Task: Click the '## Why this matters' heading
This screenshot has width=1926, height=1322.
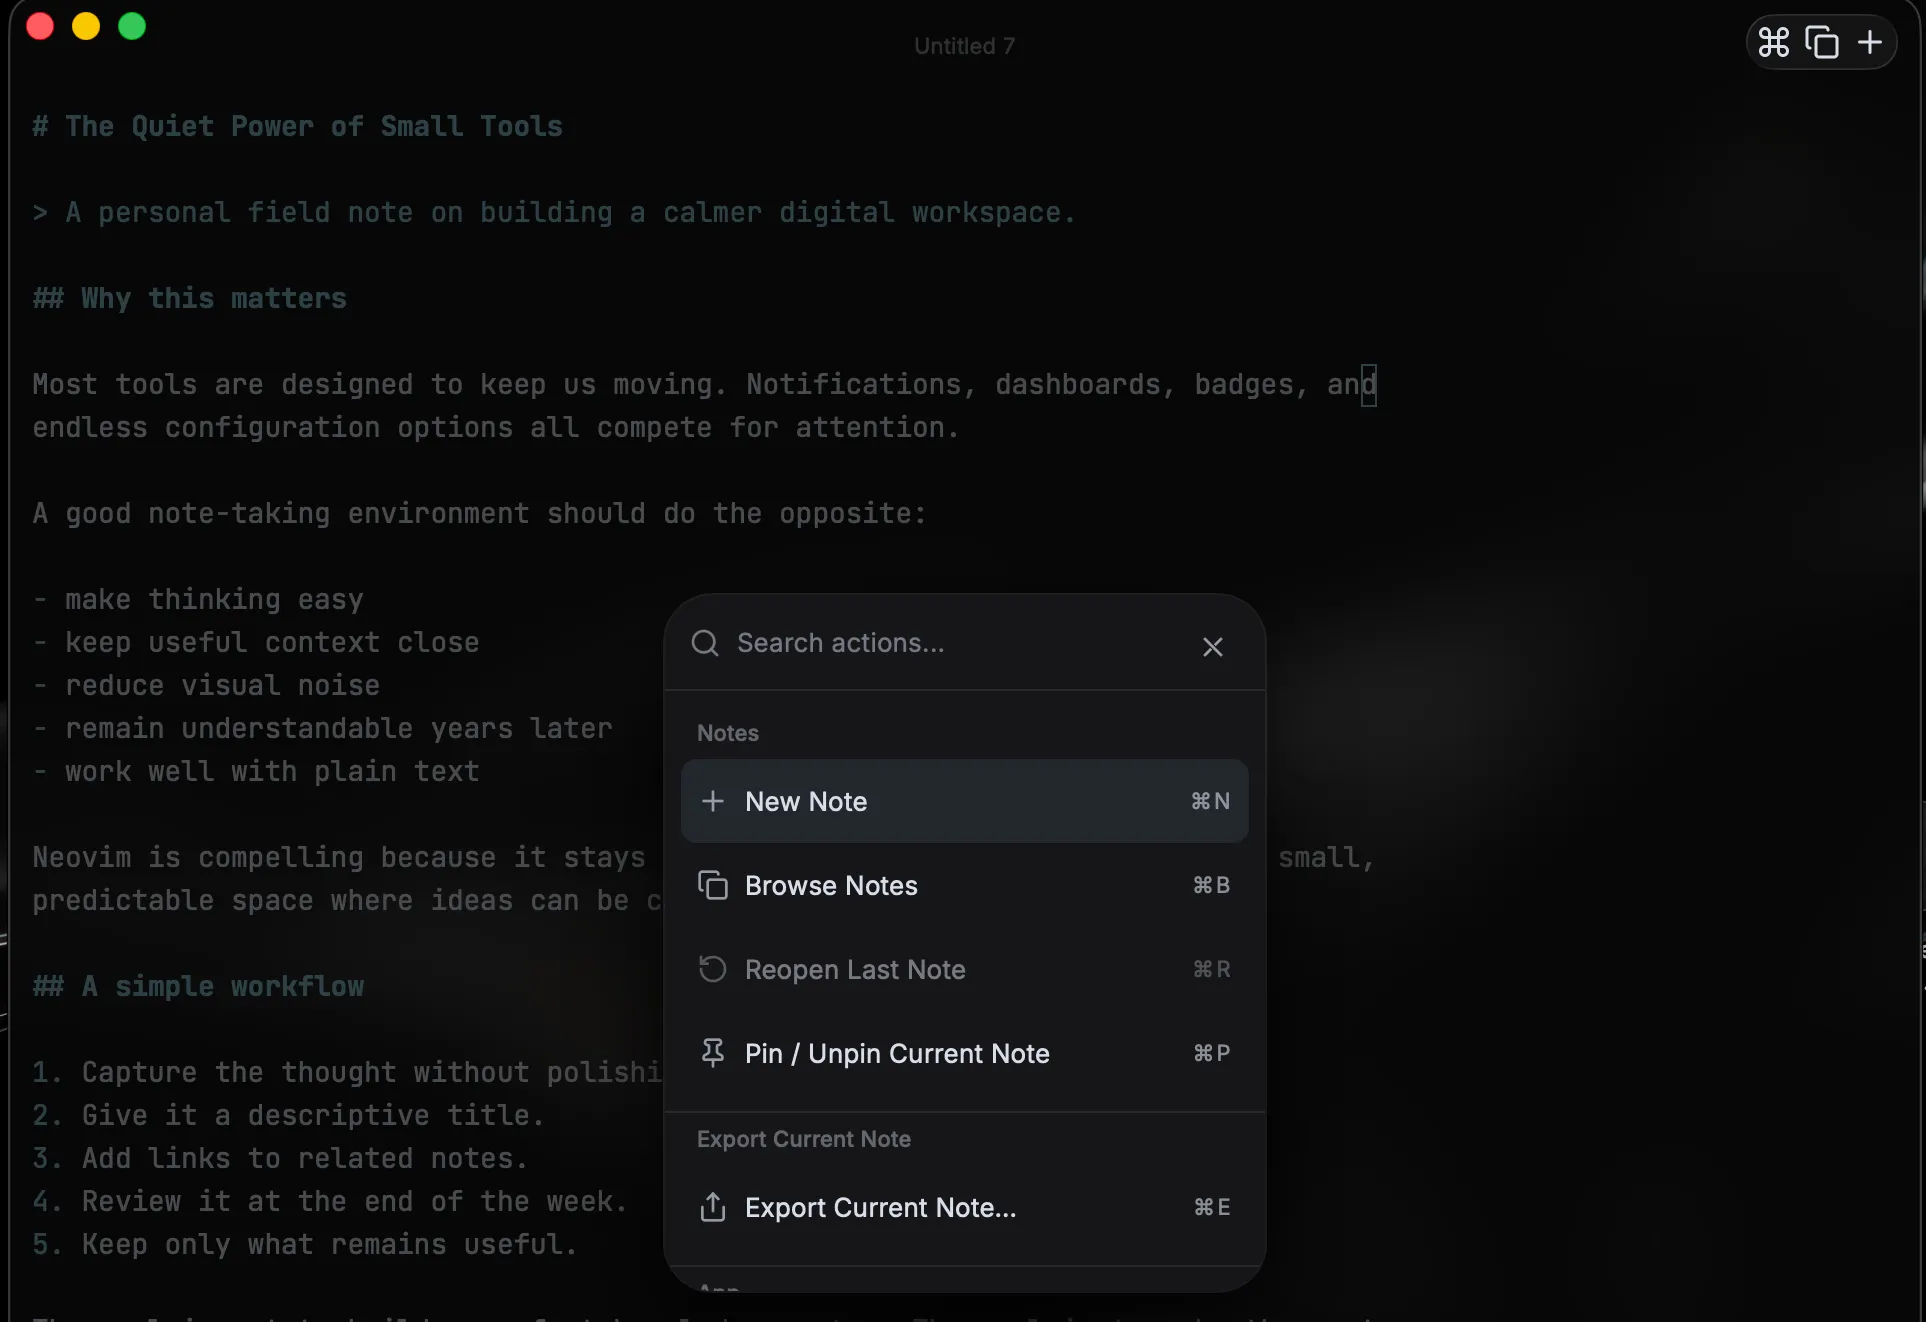Action: click(189, 298)
